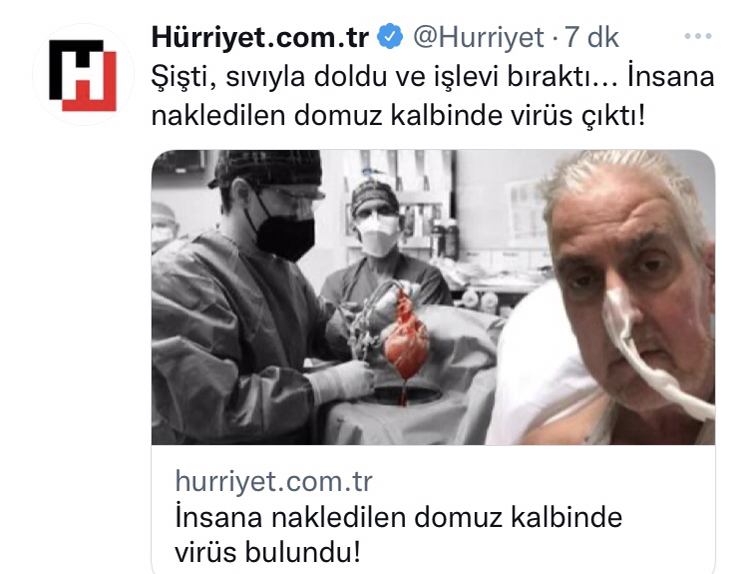
Task: Open the link card preview image
Action: [x=433, y=297]
